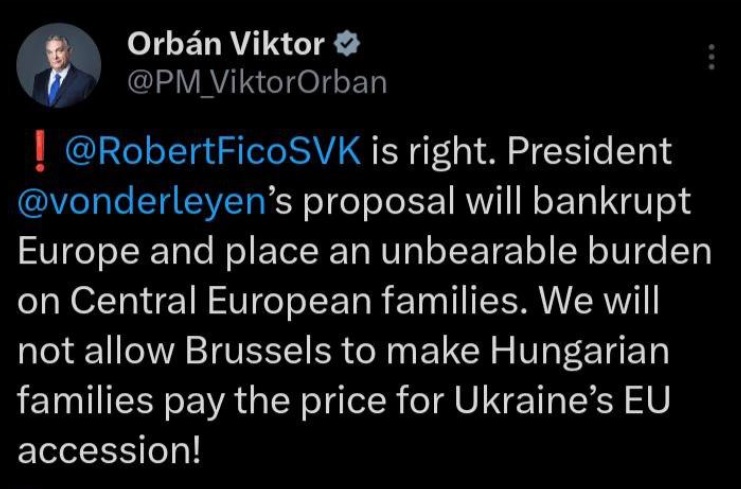Image resolution: width=741 pixels, height=489 pixels.
Task: Open the @vonderleyen mention link
Action: point(143,202)
